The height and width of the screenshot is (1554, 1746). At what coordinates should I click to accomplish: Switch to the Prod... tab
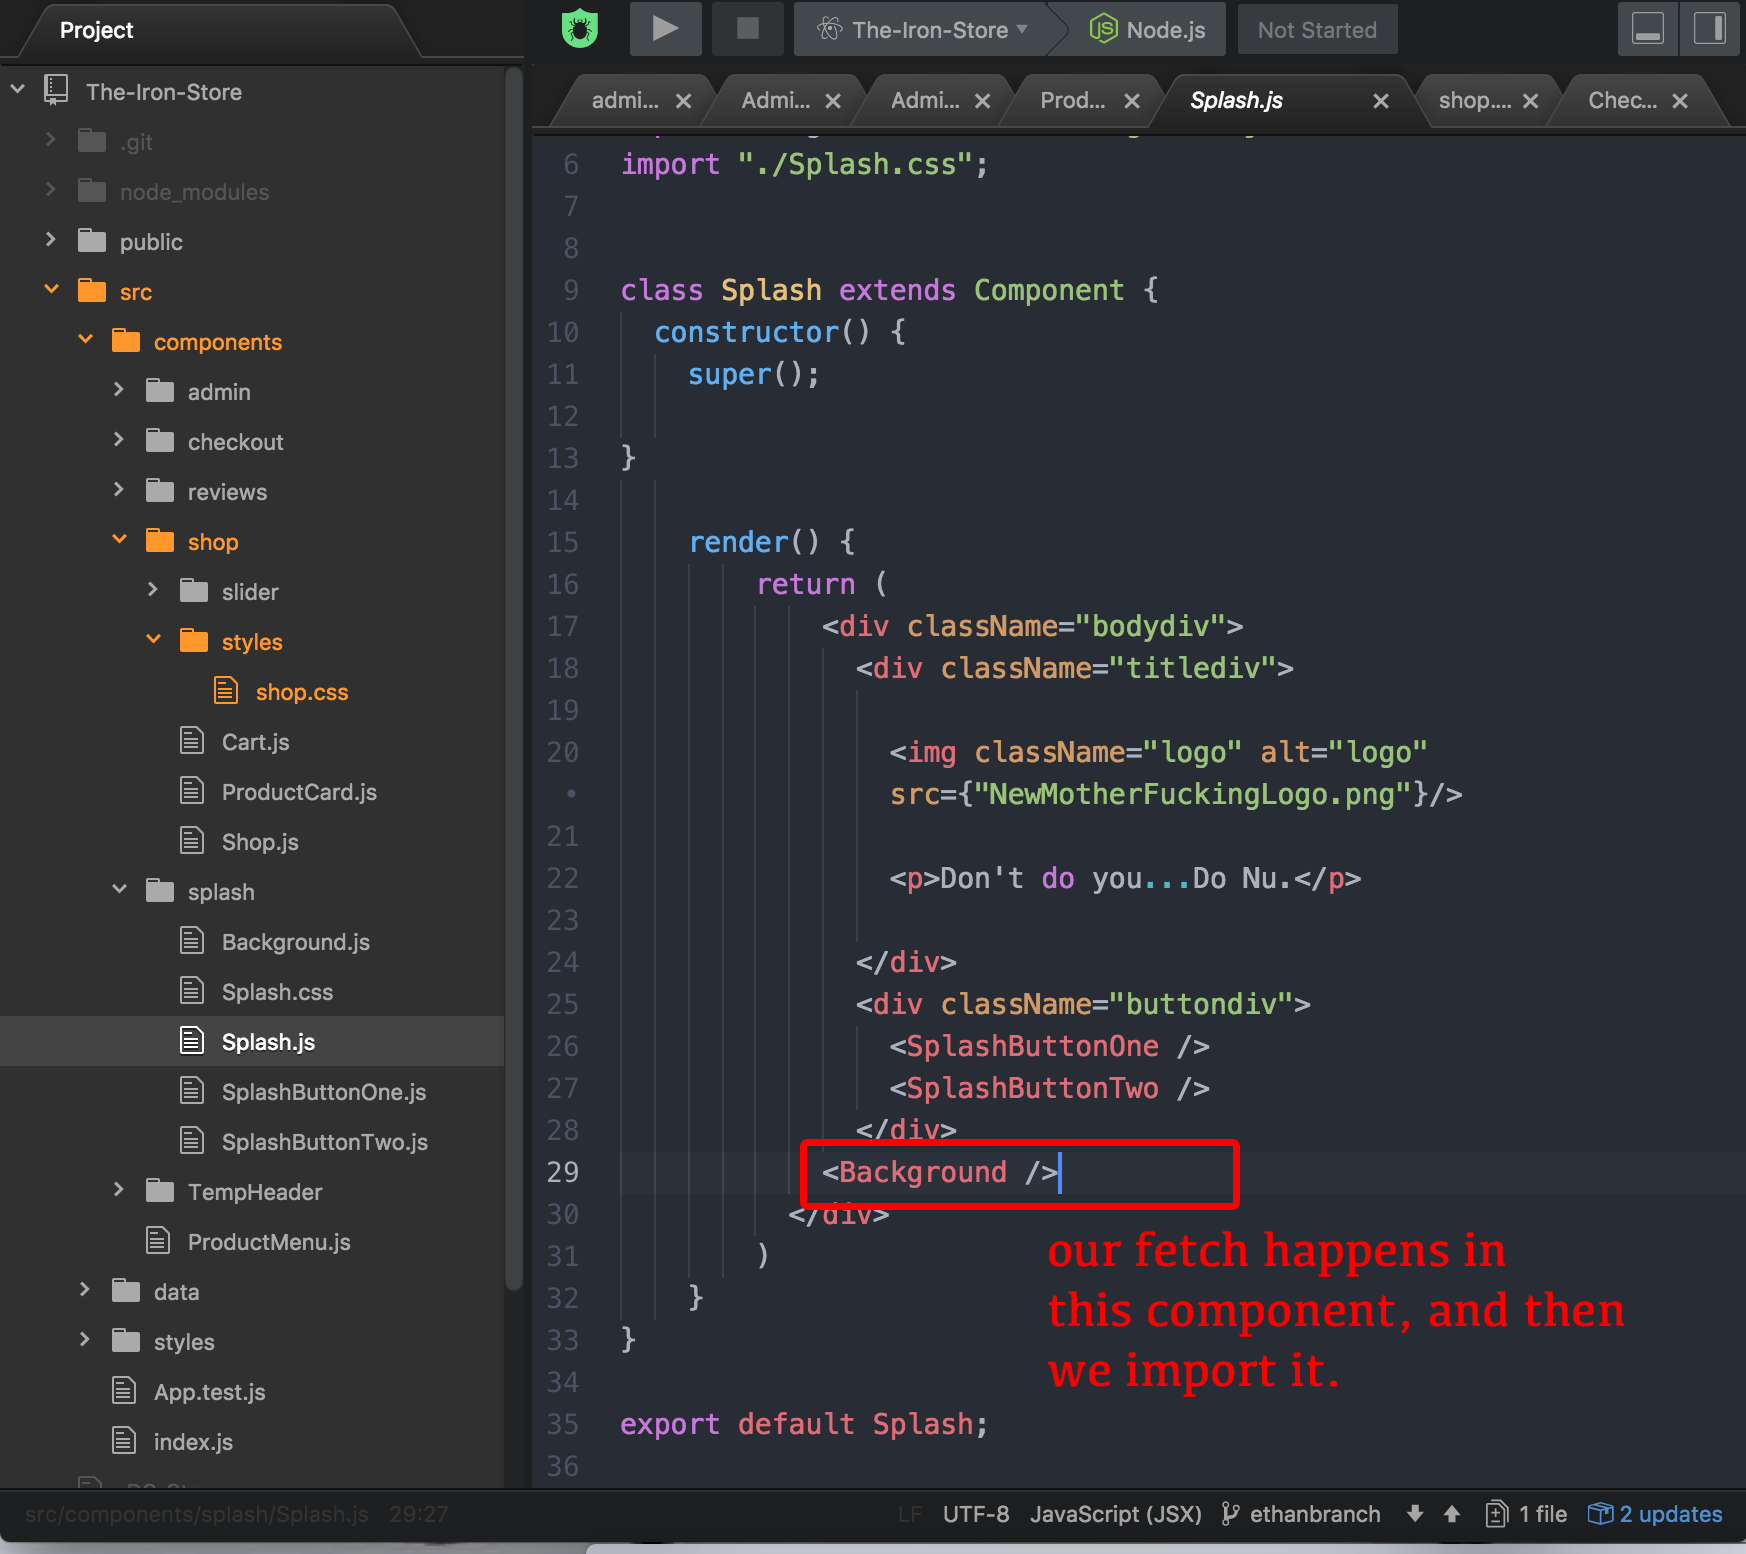click(x=1072, y=100)
